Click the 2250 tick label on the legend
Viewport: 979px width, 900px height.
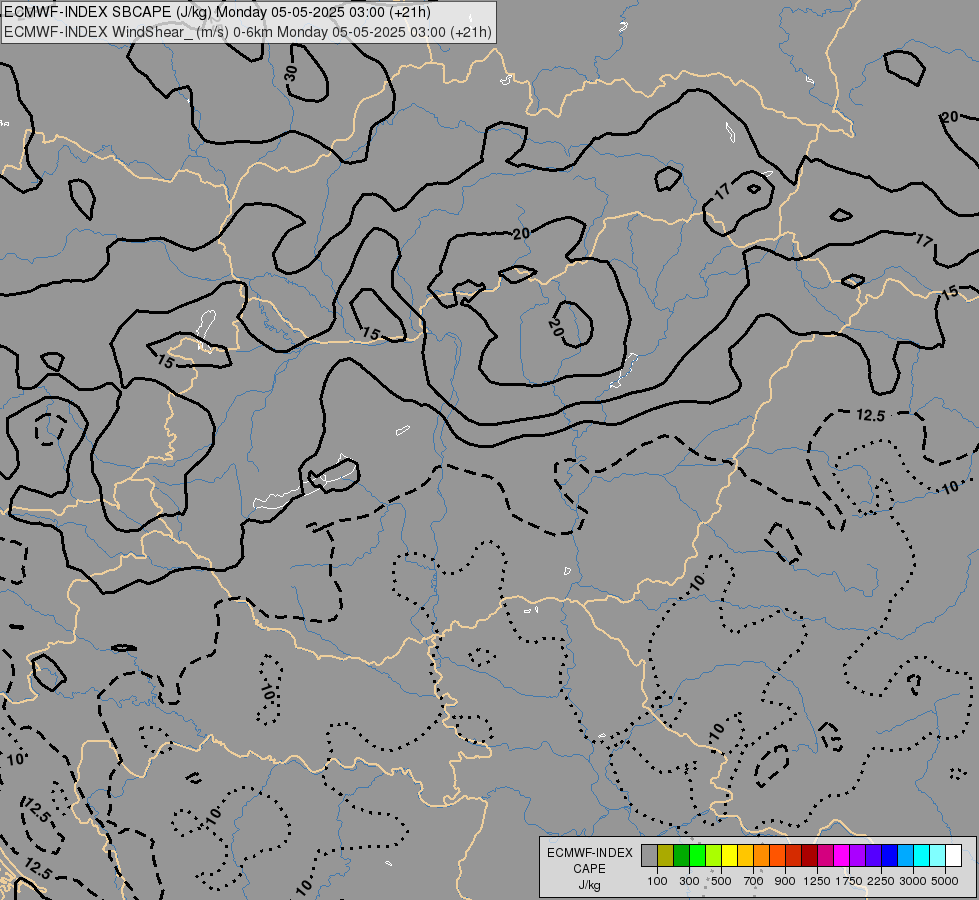[881, 881]
